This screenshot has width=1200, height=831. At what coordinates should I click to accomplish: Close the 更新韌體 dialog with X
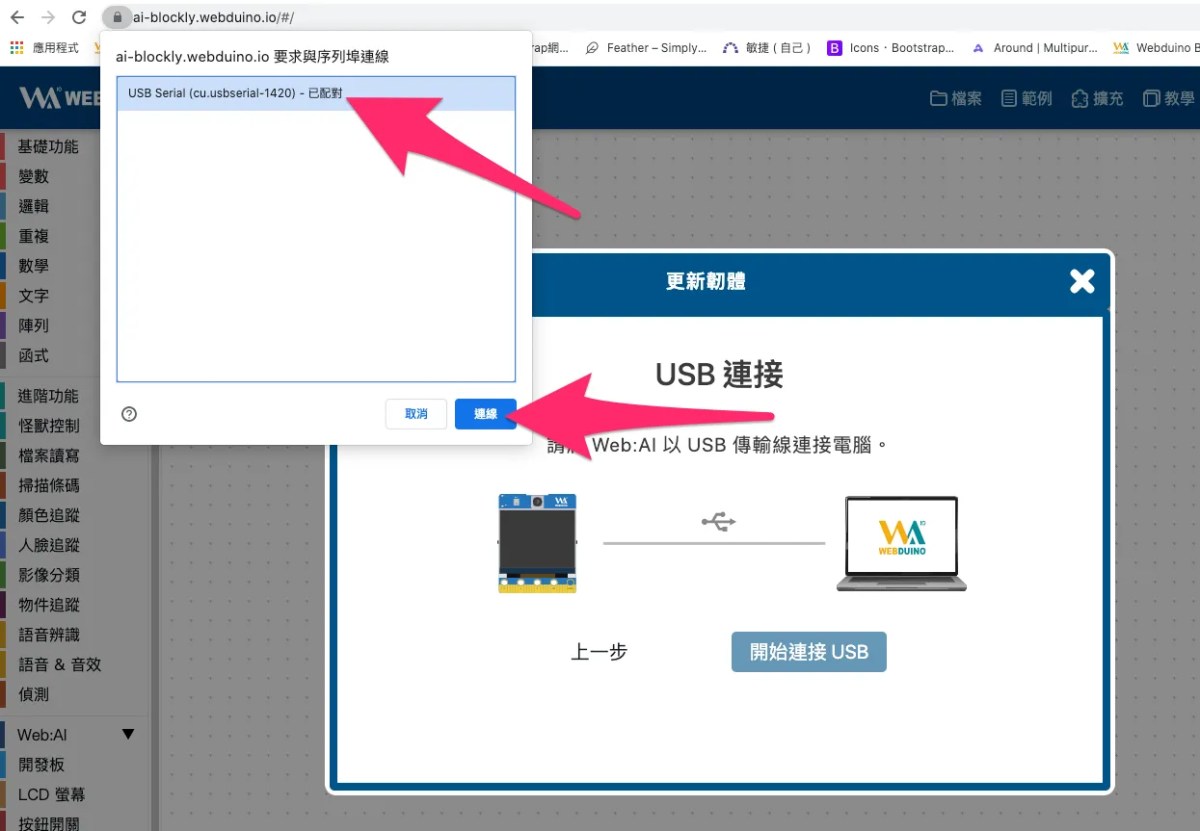pyautogui.click(x=1082, y=281)
